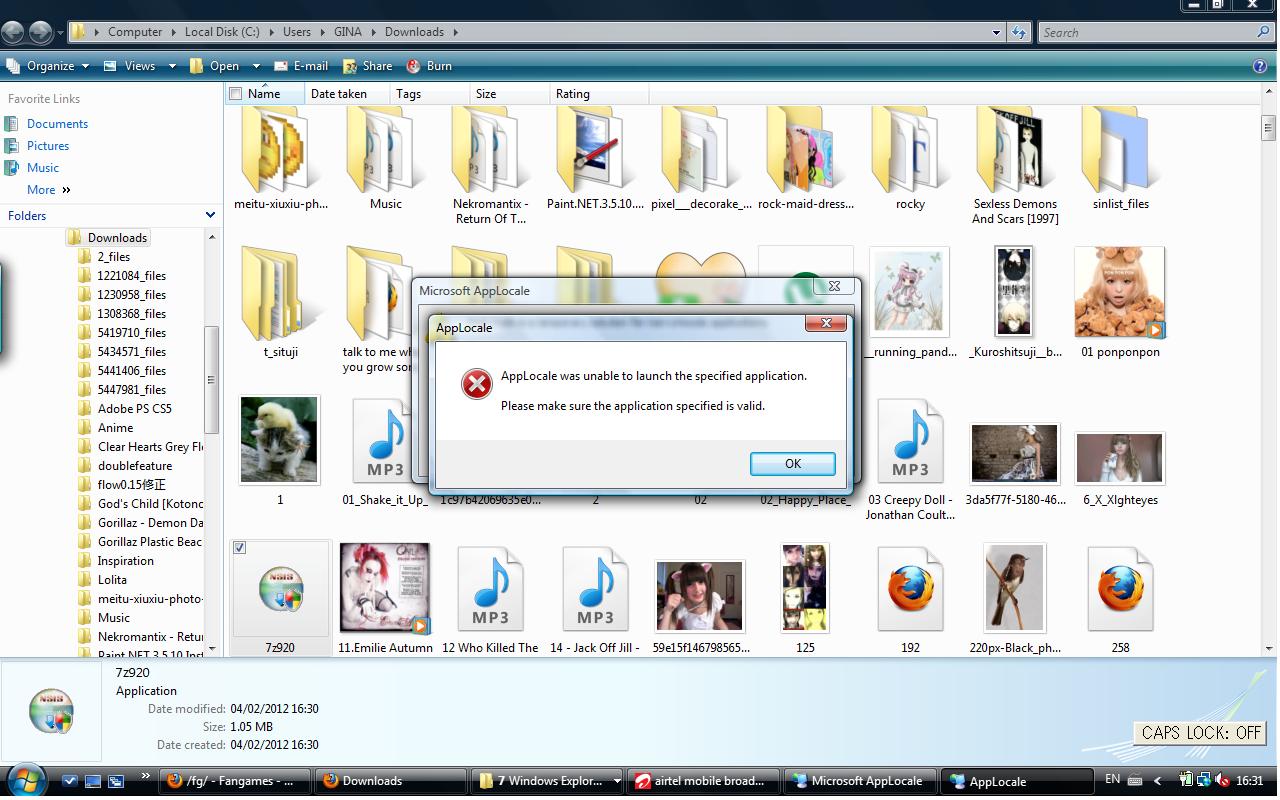Select the Inspiration folder in tree
This screenshot has height=800, width=1280.
pos(125,561)
